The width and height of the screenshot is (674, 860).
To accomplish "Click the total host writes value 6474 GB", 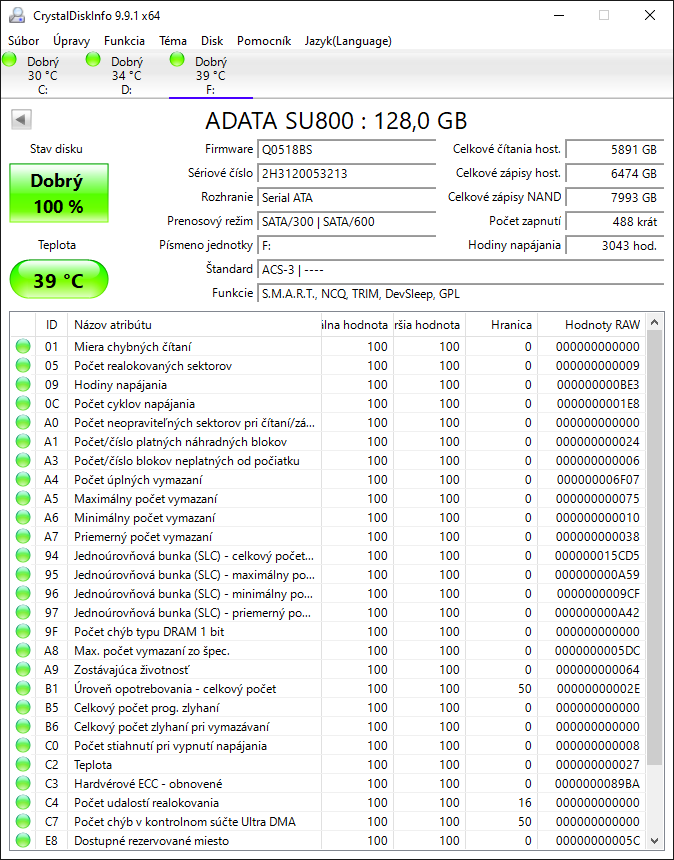I will (614, 174).
